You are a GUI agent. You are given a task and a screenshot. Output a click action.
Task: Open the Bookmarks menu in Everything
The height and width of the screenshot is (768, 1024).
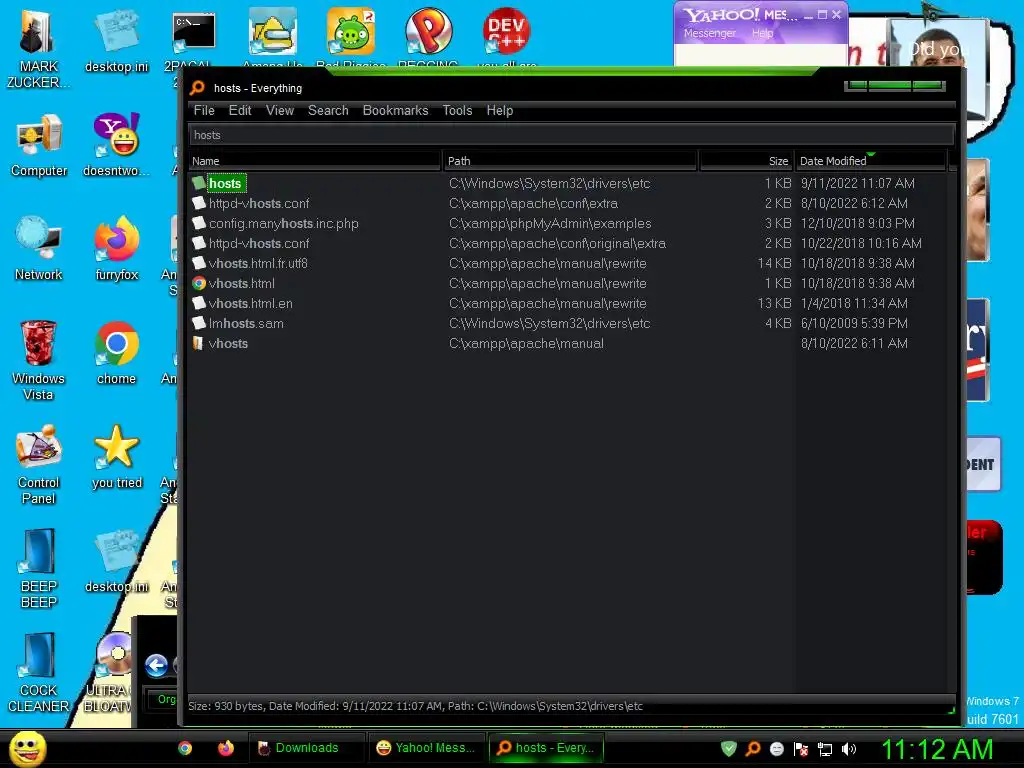tap(395, 110)
